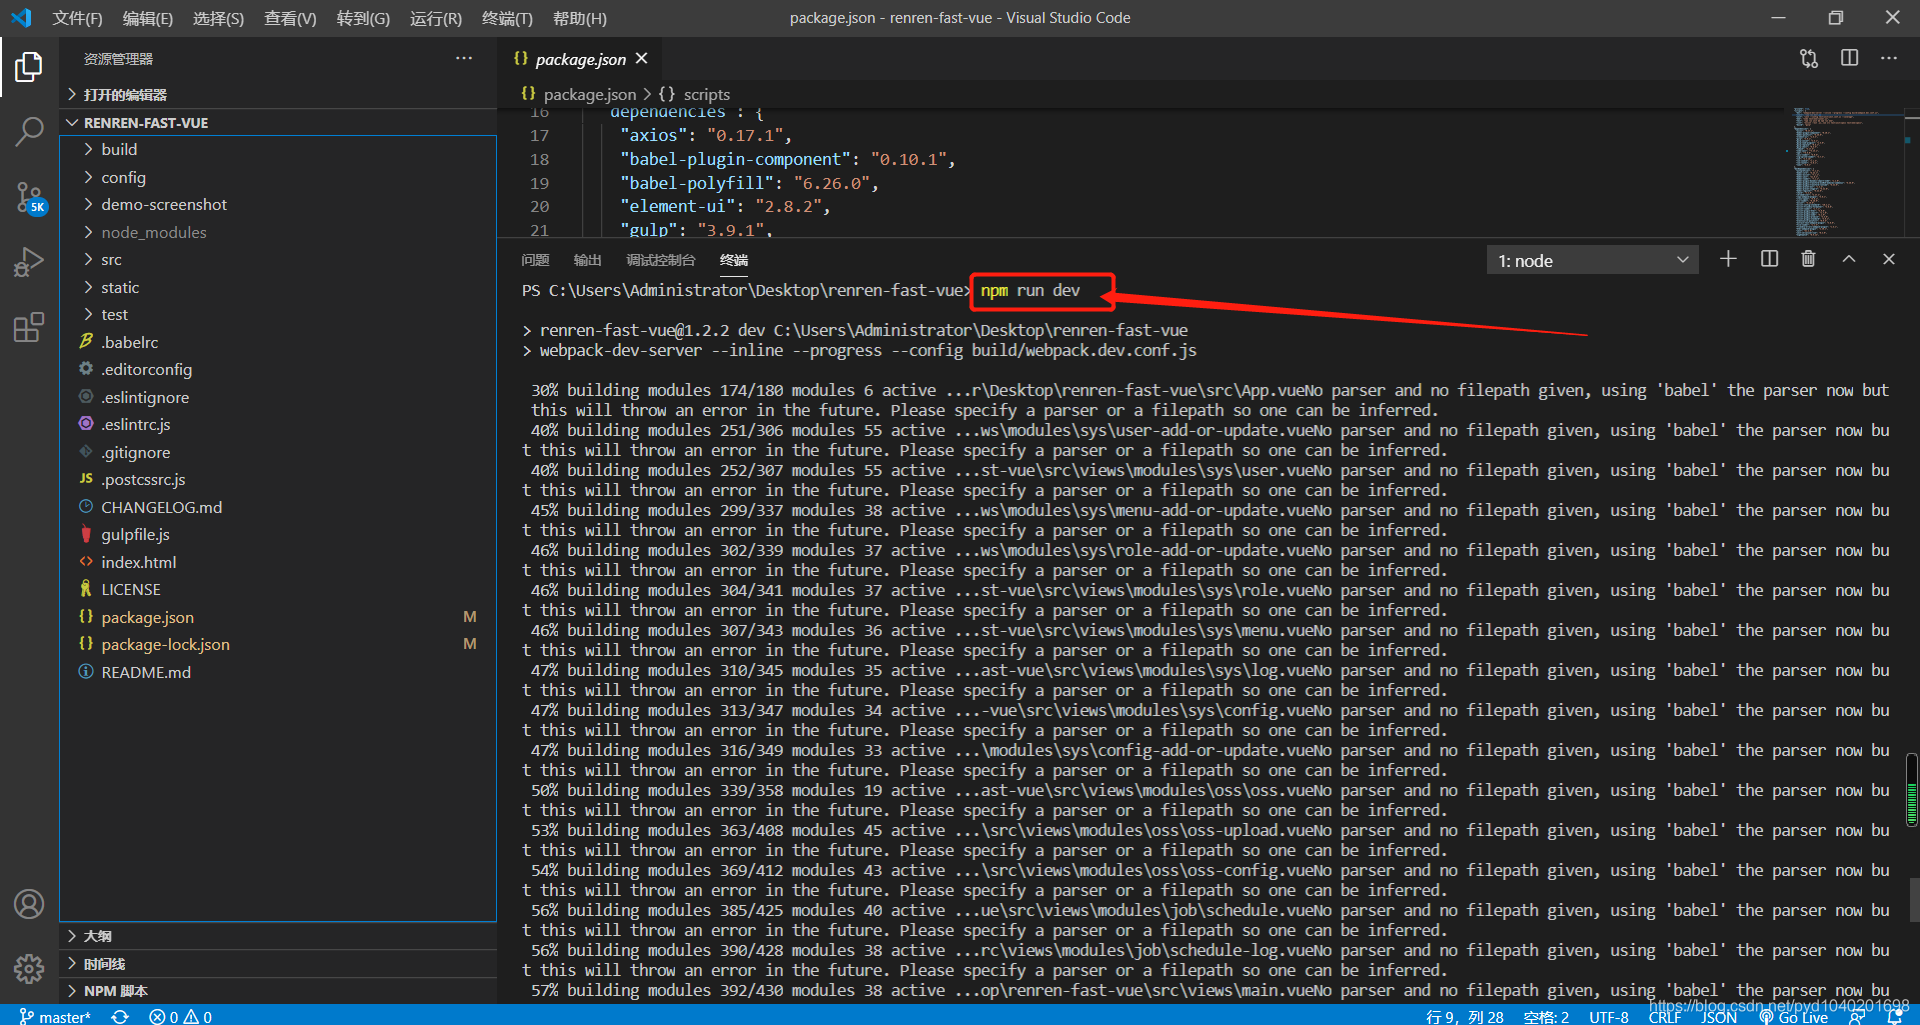Open changes compare icon in editor toolbar

pos(1809,59)
